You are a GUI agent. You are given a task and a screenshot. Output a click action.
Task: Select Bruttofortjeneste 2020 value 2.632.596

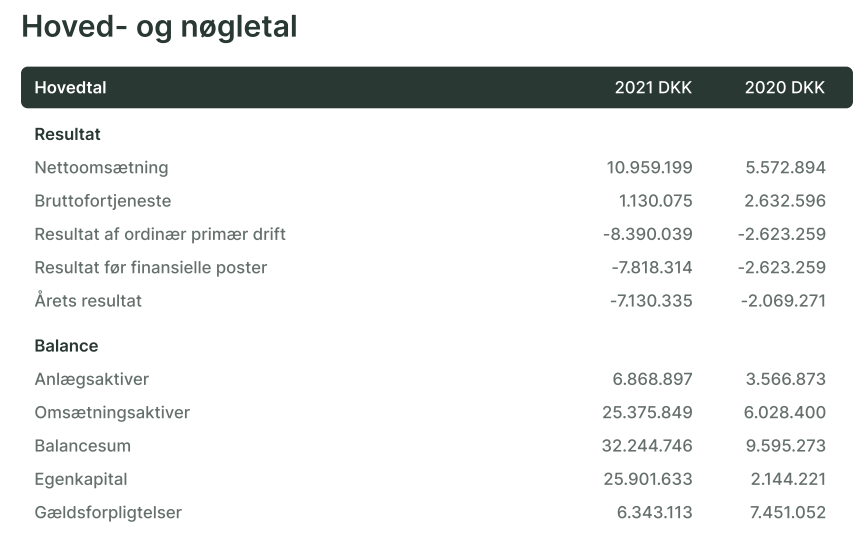785,200
